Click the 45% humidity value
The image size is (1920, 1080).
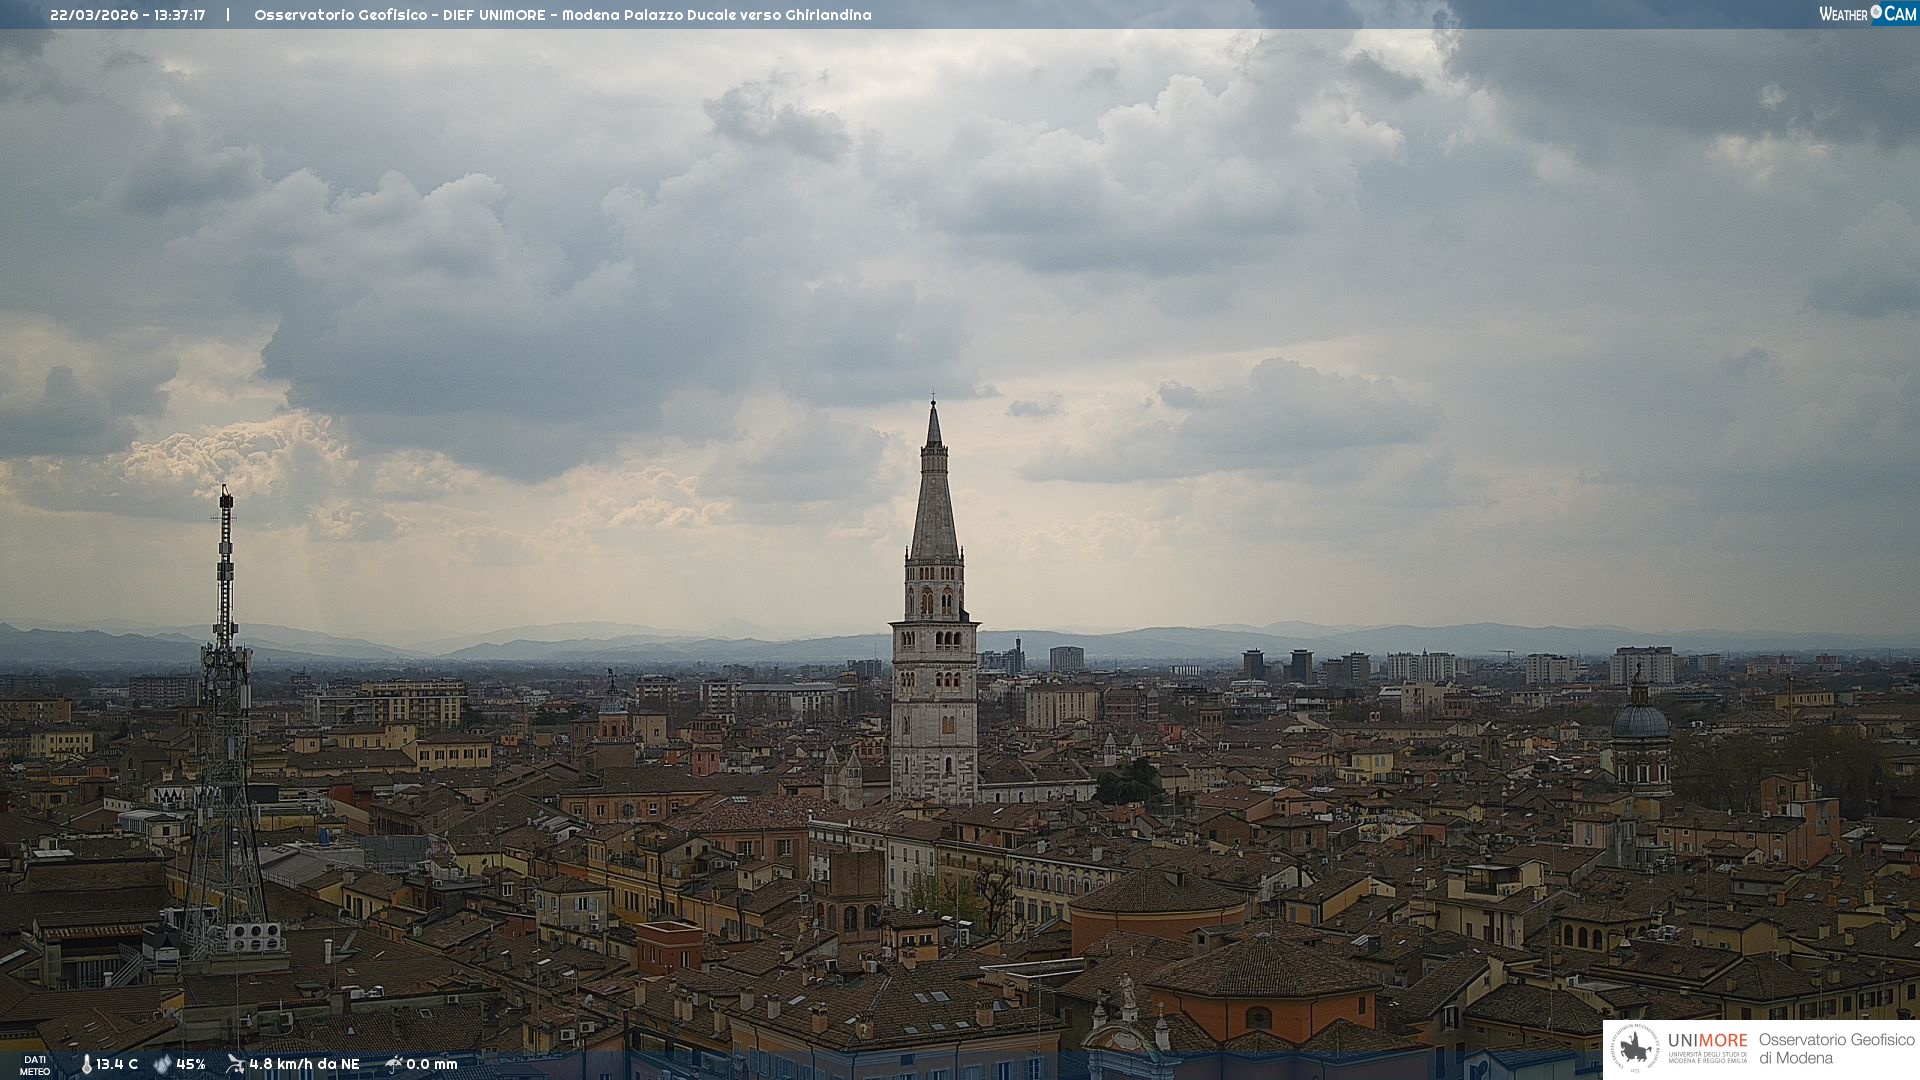190,1064
